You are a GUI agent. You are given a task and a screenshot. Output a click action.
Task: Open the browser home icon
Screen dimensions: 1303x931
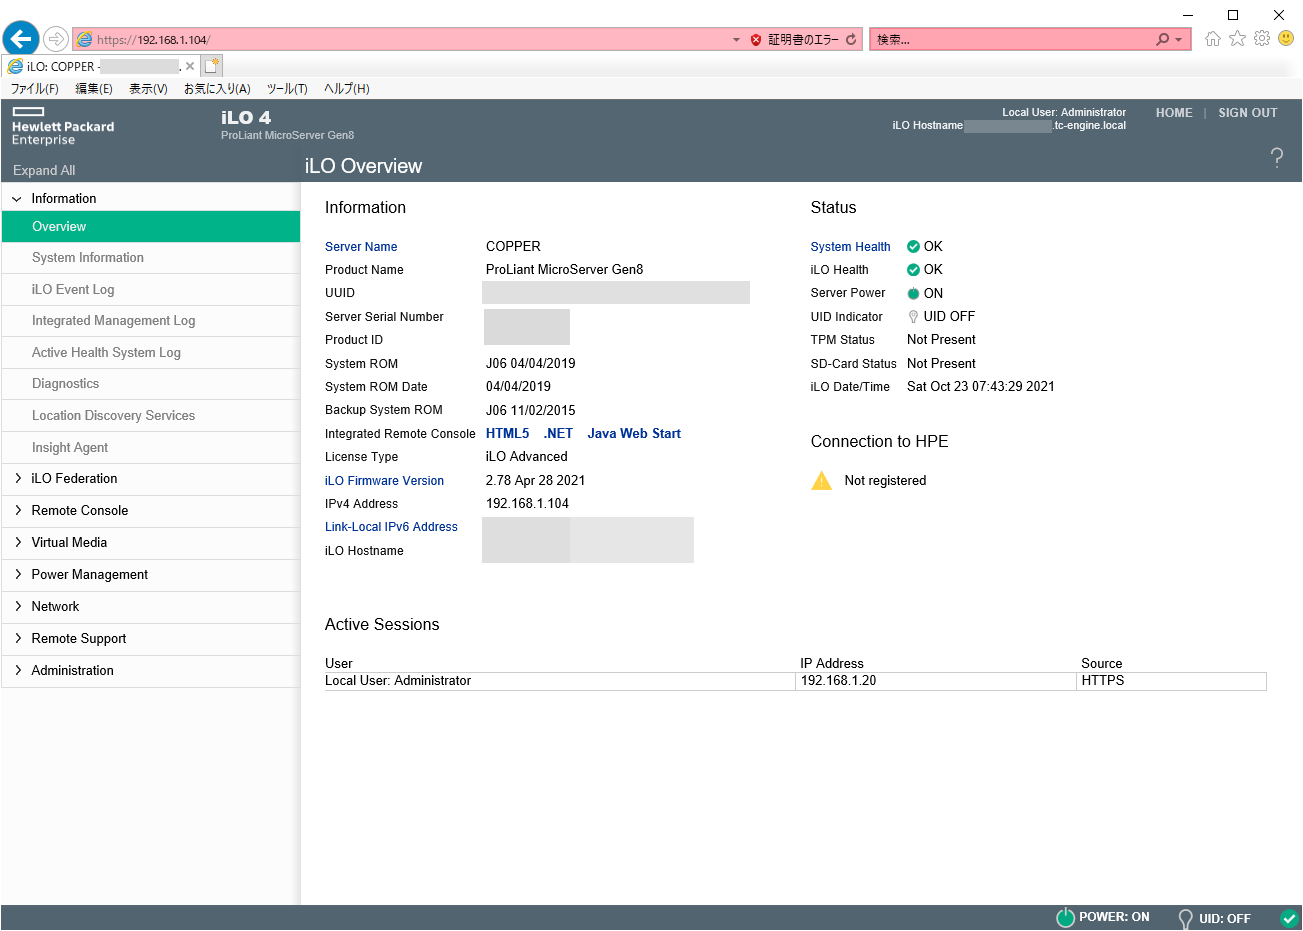tap(1213, 39)
